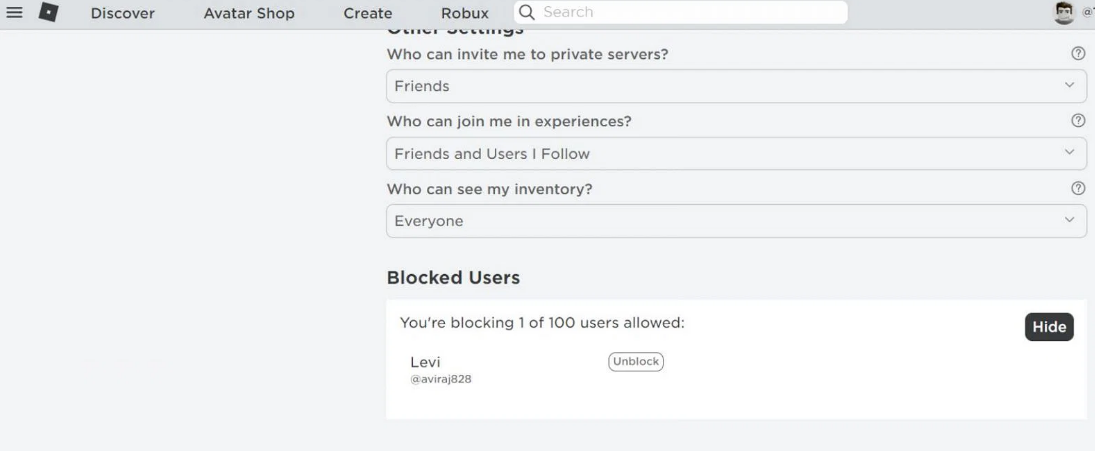Hide the blocked users list

[1049, 327]
